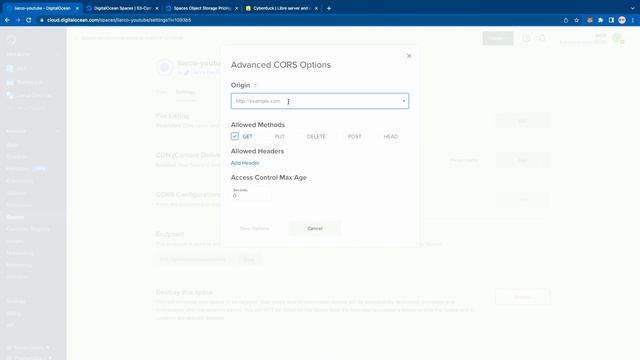Click the Copy button beside the endpoint
Image resolution: width=640 pixels, height=360 pixels.
point(249,259)
